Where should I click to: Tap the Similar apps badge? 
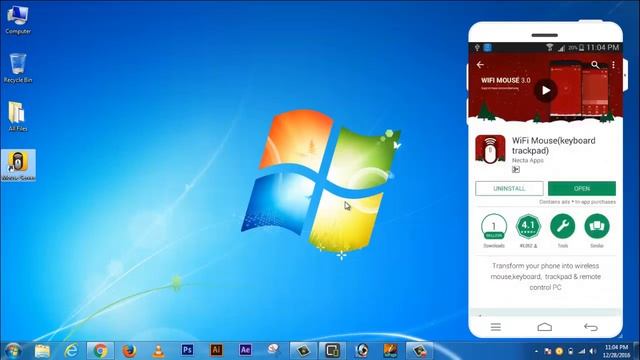(x=597, y=226)
